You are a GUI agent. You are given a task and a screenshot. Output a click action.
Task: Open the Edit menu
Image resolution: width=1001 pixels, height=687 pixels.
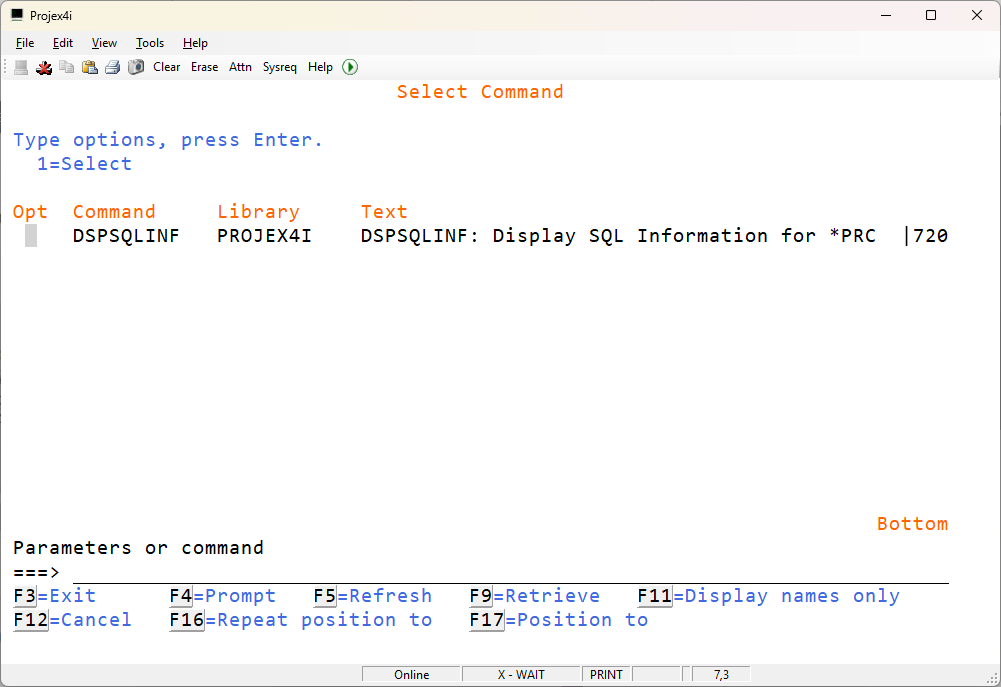pyautogui.click(x=63, y=43)
